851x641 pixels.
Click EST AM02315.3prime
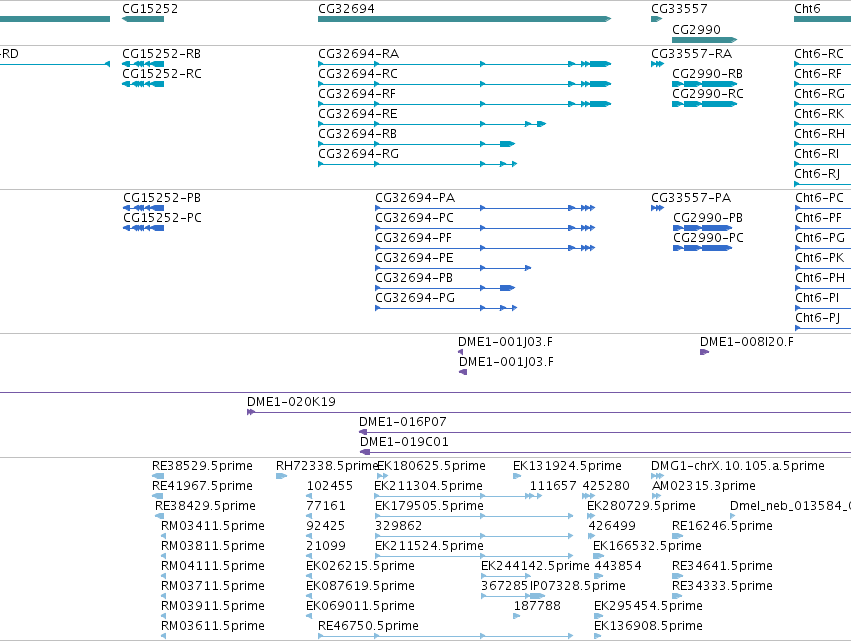(x=704, y=486)
